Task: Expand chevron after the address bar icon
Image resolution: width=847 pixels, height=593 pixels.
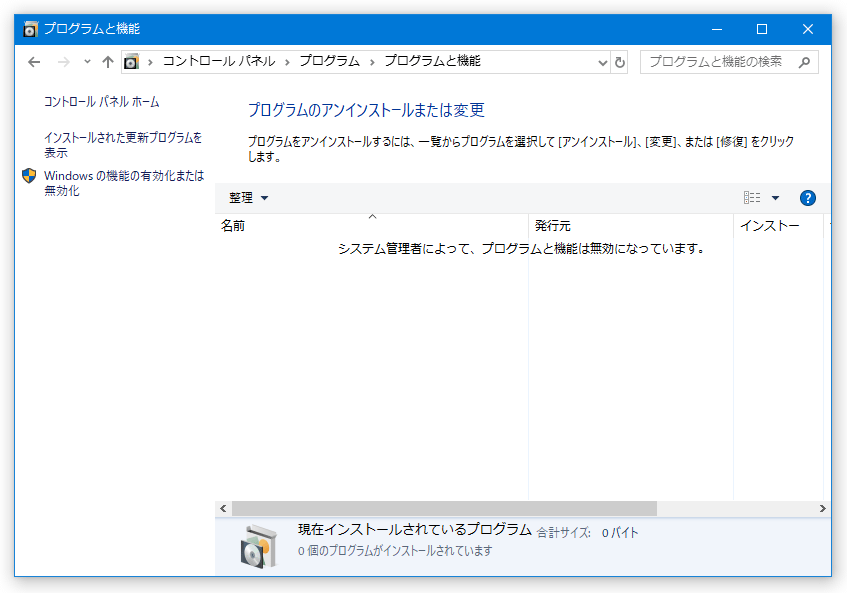Action: click(x=150, y=62)
